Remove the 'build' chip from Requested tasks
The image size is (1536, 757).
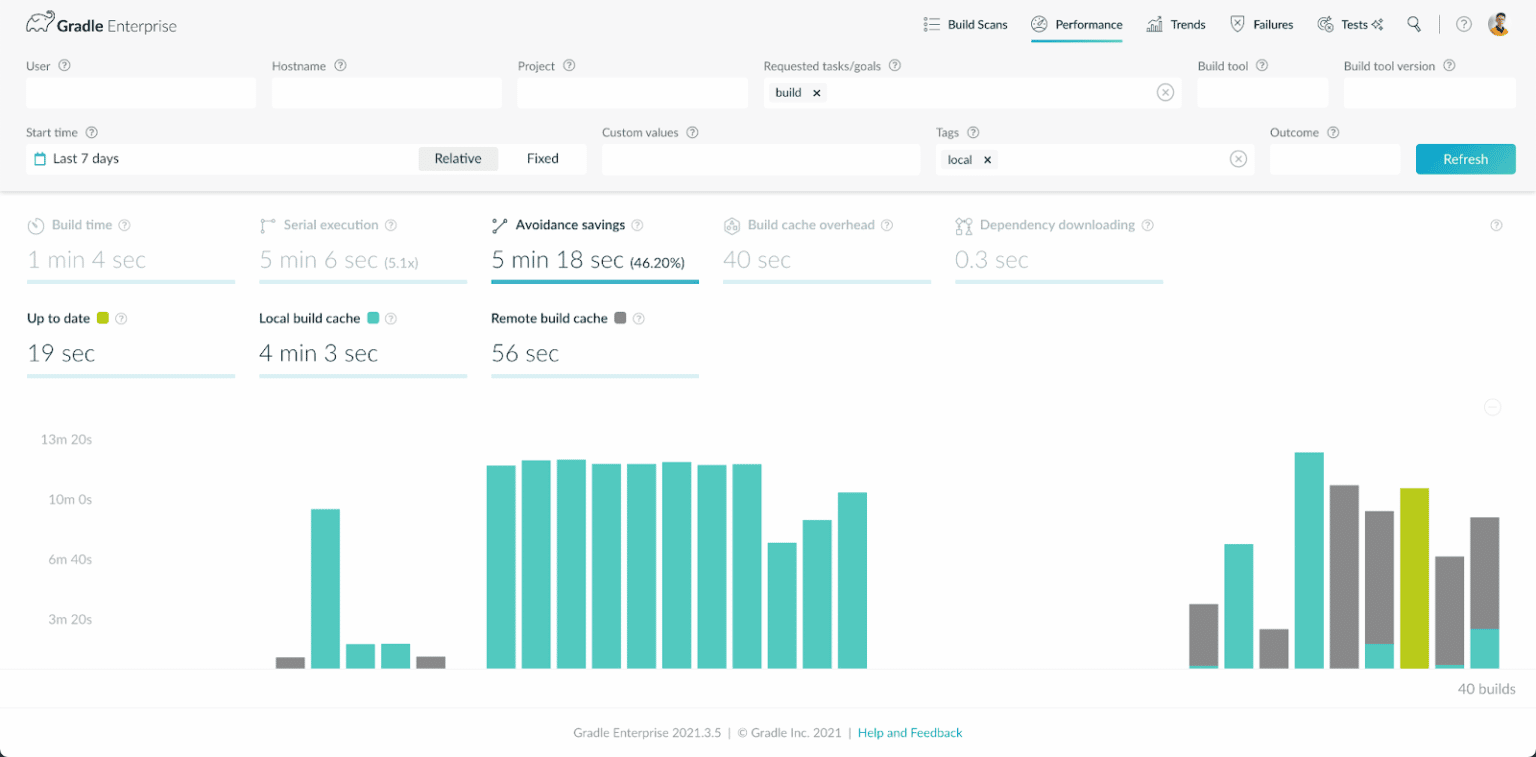[x=817, y=91]
